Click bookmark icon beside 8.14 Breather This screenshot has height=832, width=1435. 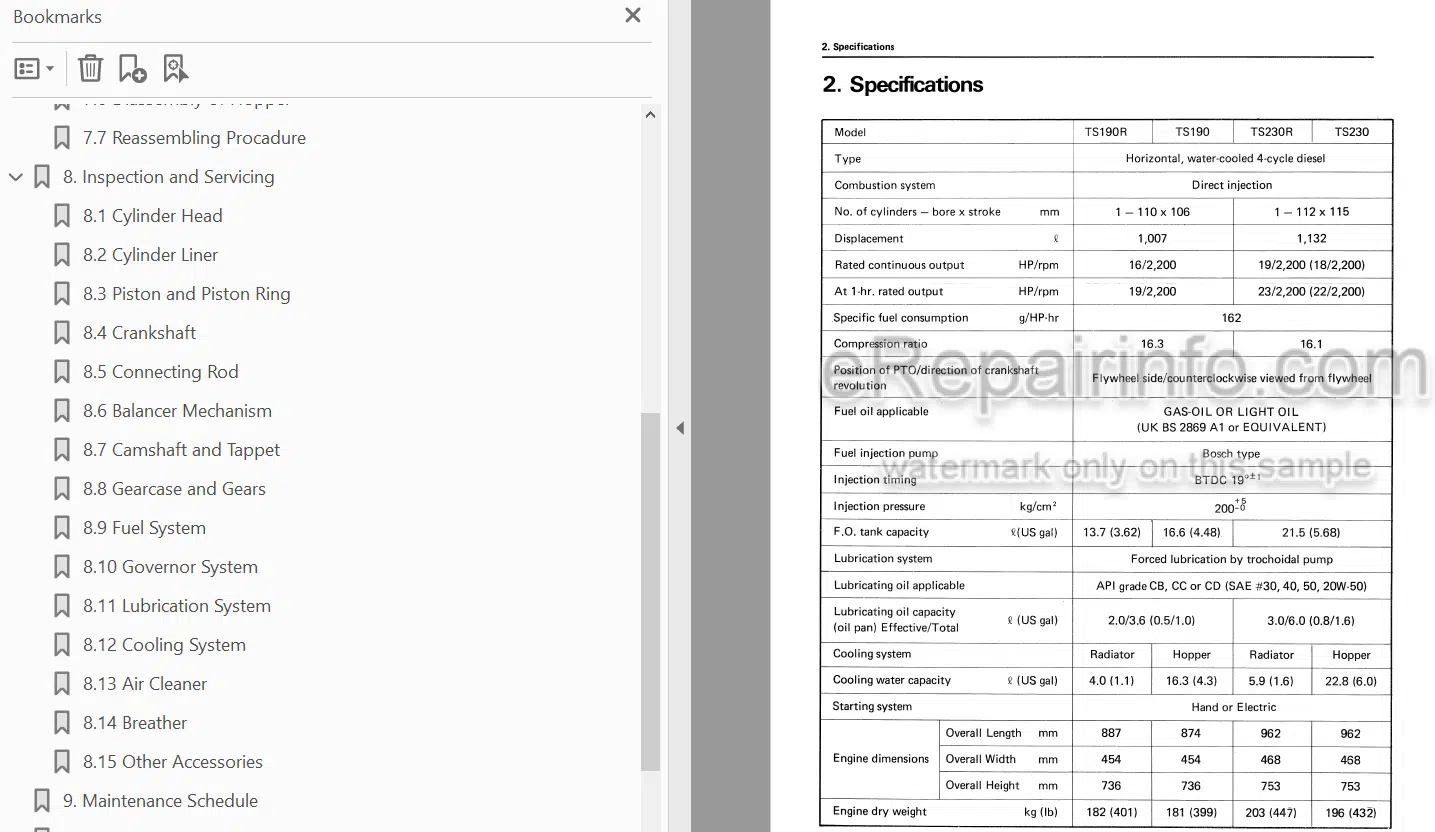pyautogui.click(x=61, y=723)
